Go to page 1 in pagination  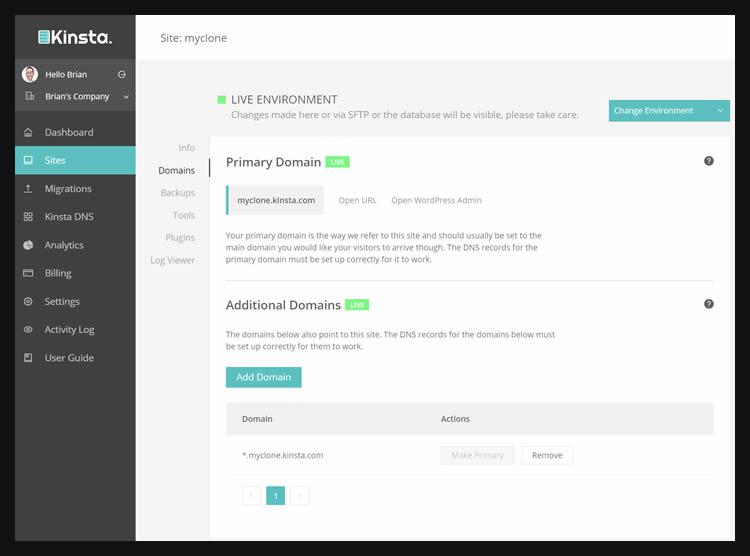pyautogui.click(x=275, y=495)
